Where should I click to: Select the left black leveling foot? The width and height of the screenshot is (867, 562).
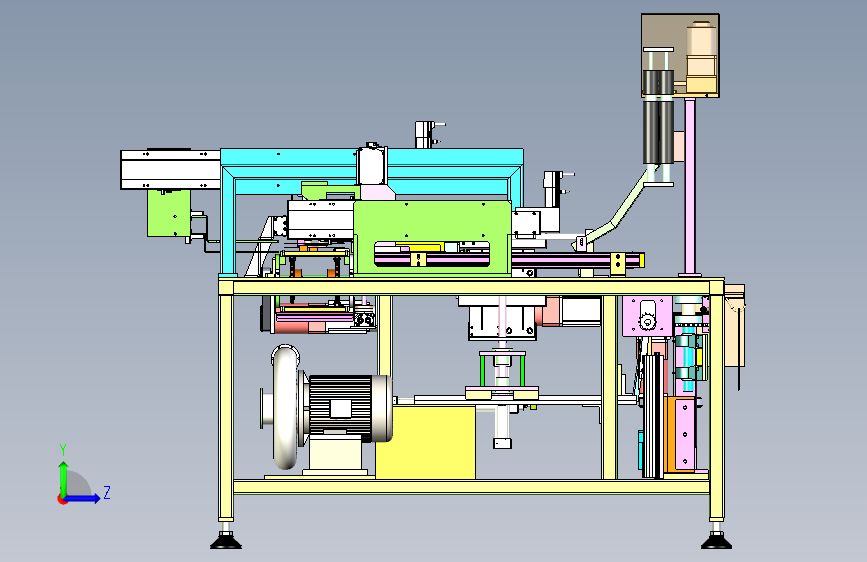pyautogui.click(x=226, y=540)
